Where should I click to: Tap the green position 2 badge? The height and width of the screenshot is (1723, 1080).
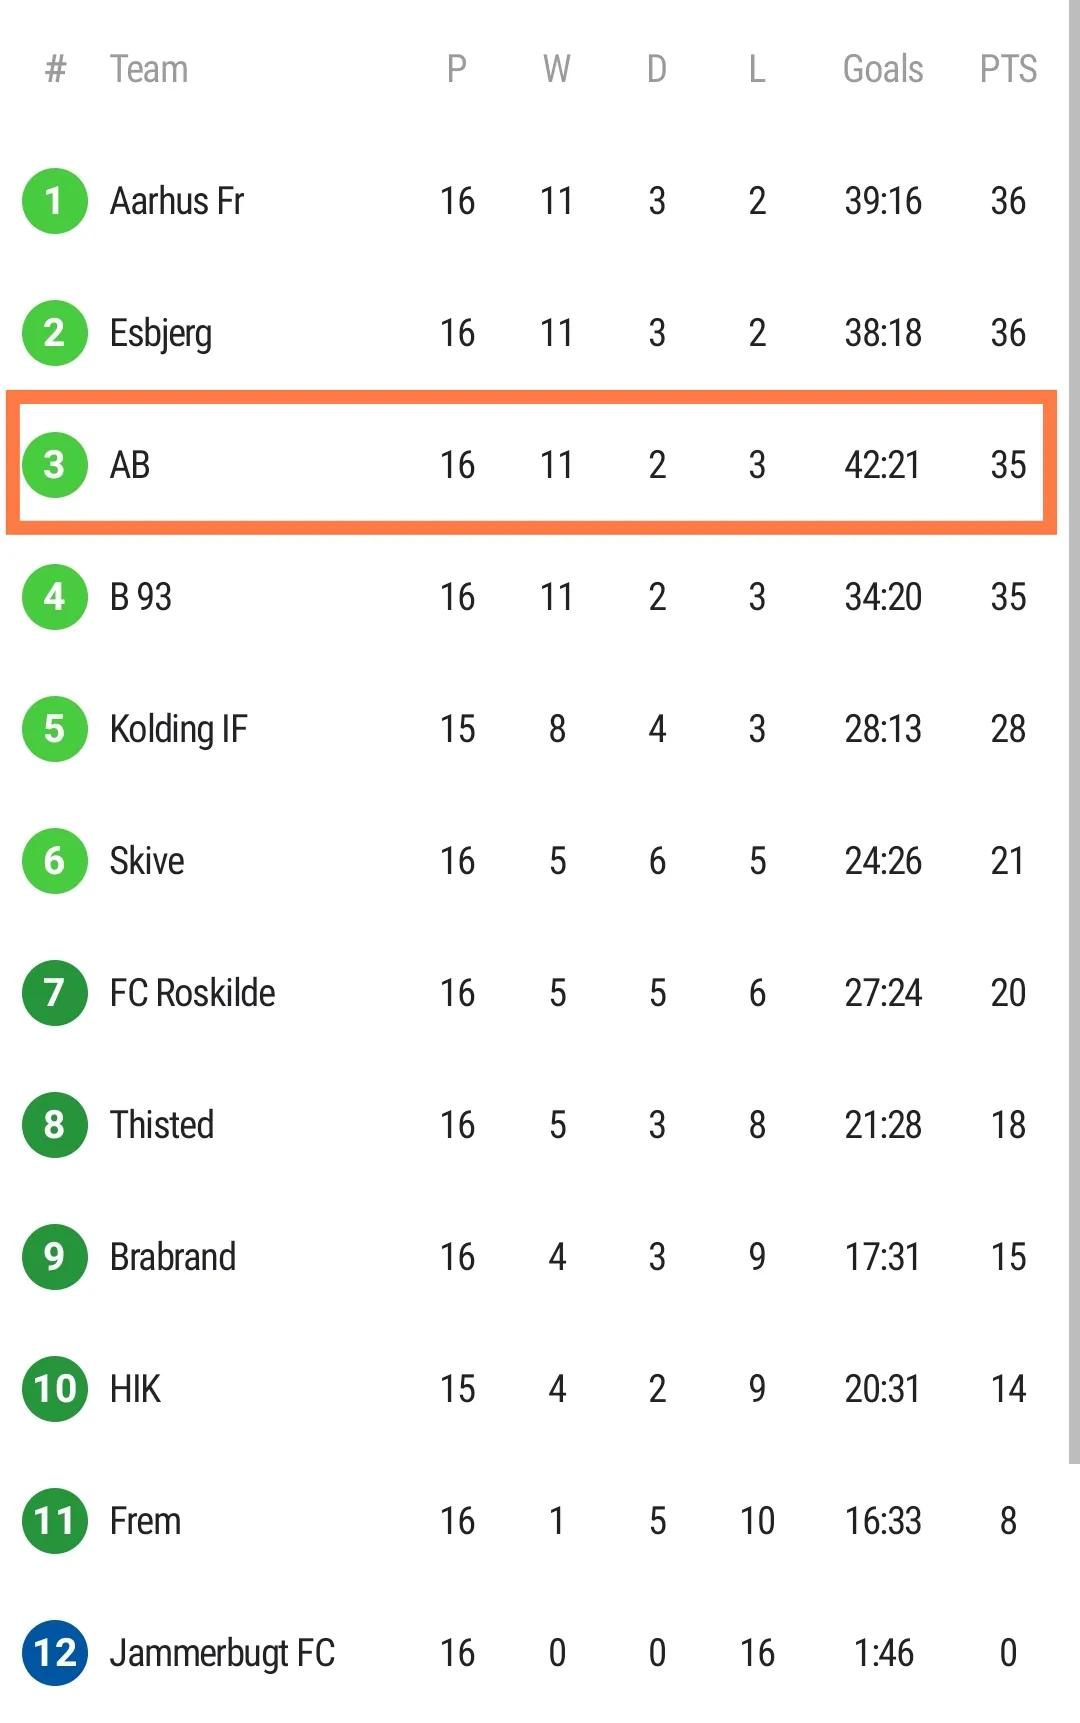54,333
